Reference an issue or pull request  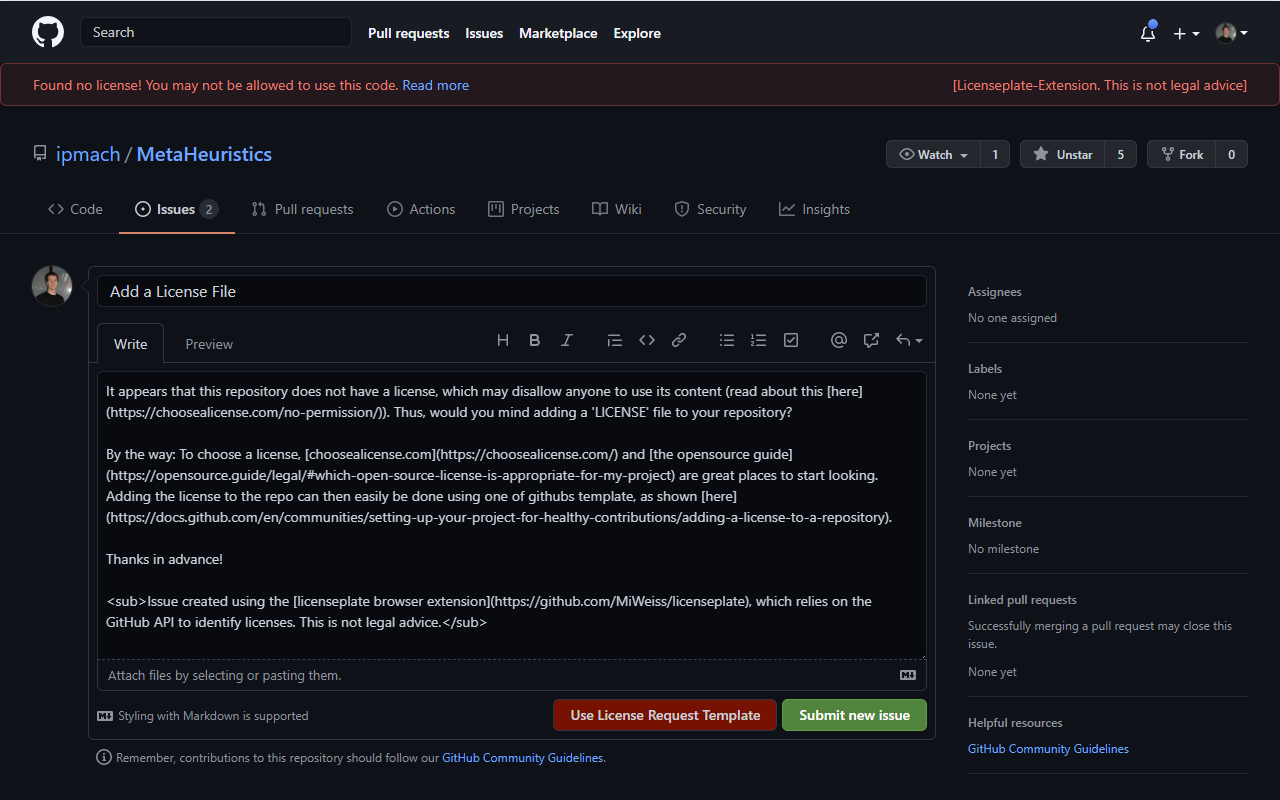[871, 340]
